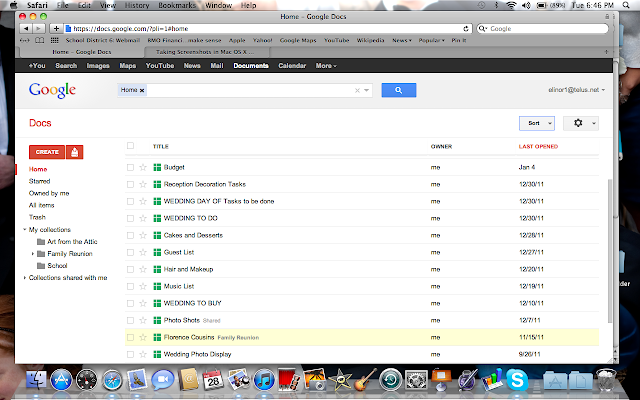Screen dimensions: 640x400
Task: Open the Window menu
Action: tap(218, 5)
